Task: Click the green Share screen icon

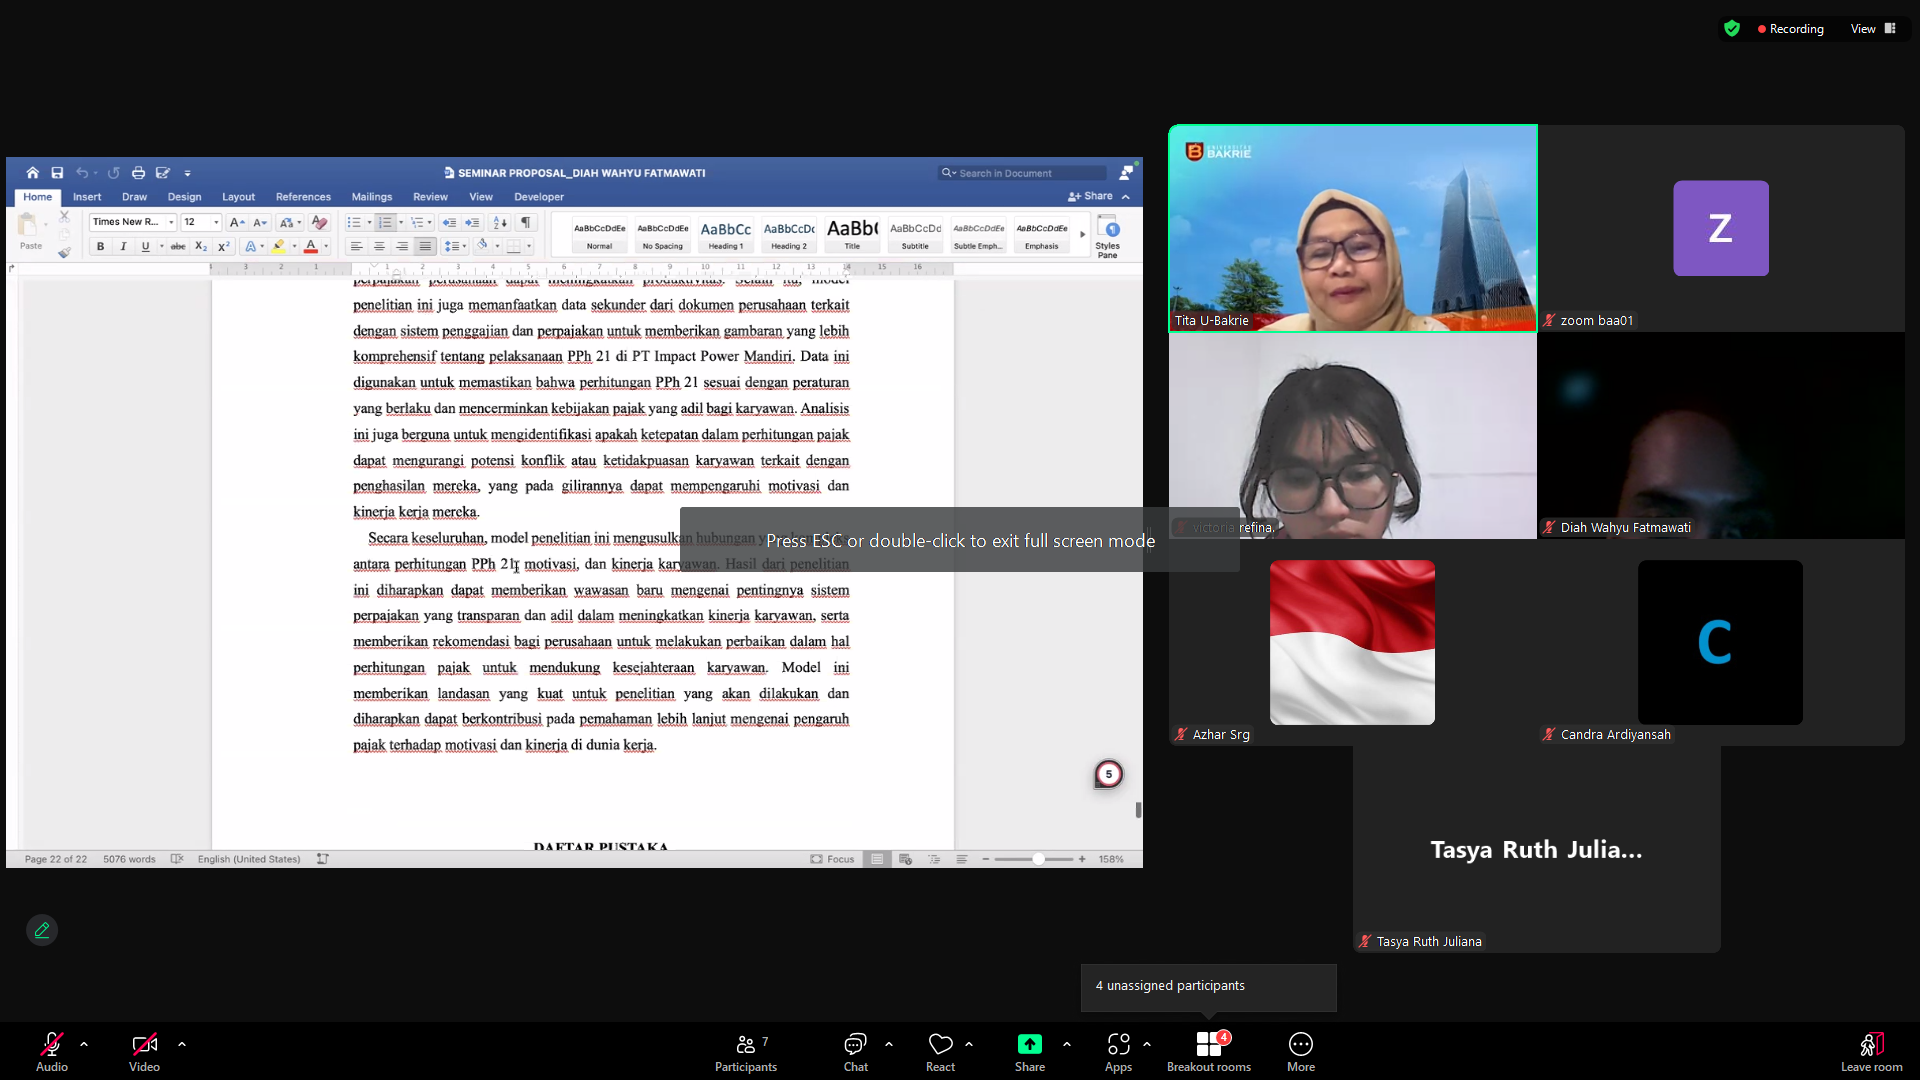Action: (x=1029, y=1044)
